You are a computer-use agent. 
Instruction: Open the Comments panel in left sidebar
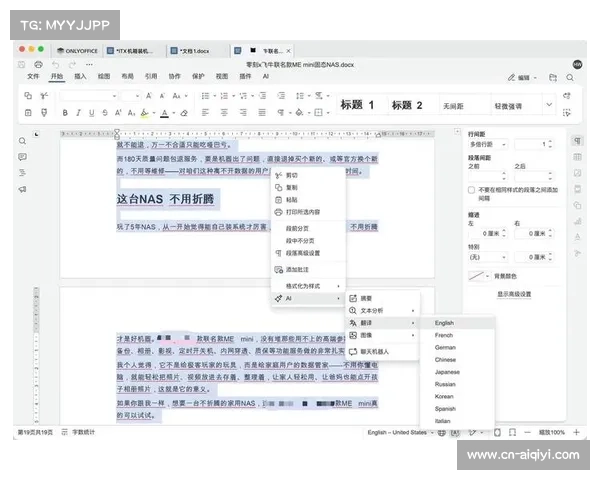(23, 157)
